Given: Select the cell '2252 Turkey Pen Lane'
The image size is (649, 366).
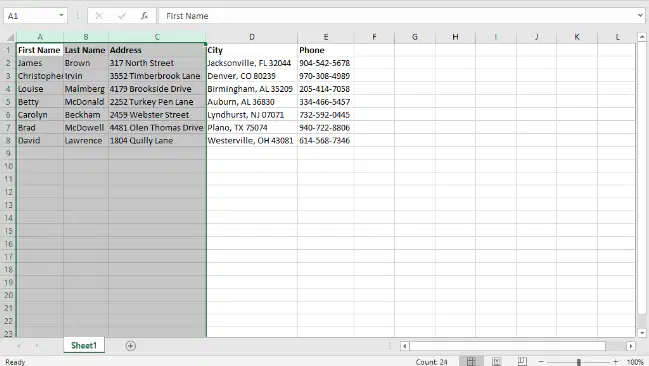Looking at the screenshot, I should tap(157, 101).
